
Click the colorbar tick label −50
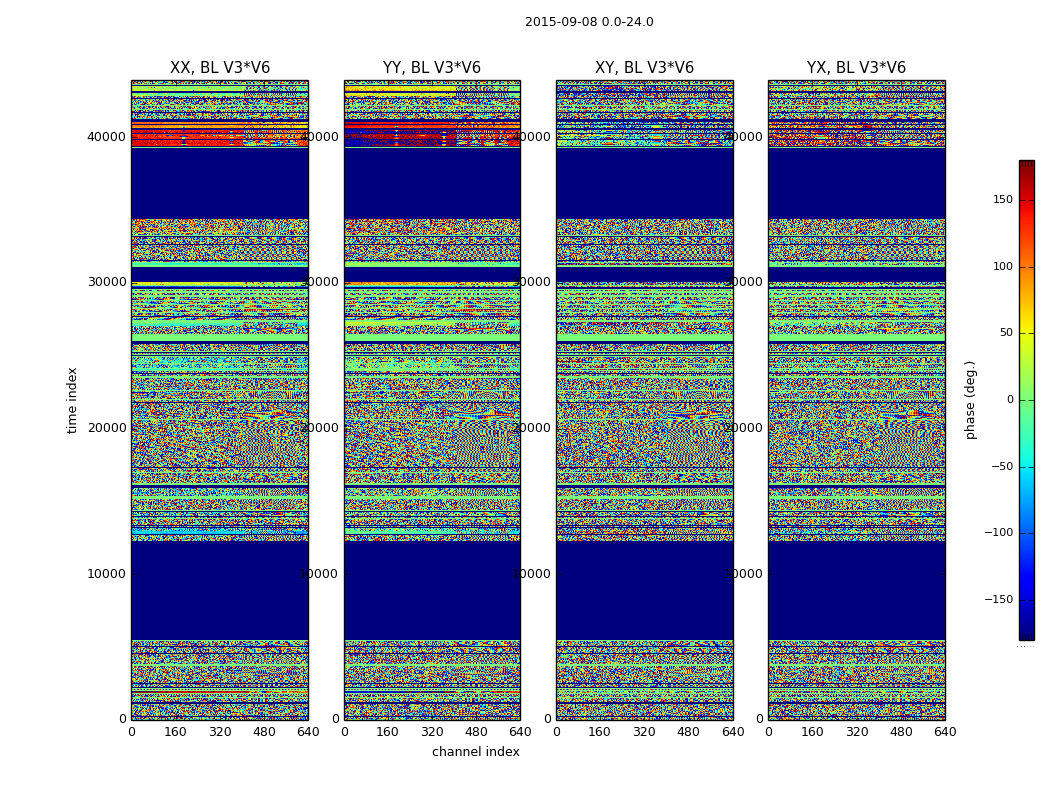coord(1002,467)
